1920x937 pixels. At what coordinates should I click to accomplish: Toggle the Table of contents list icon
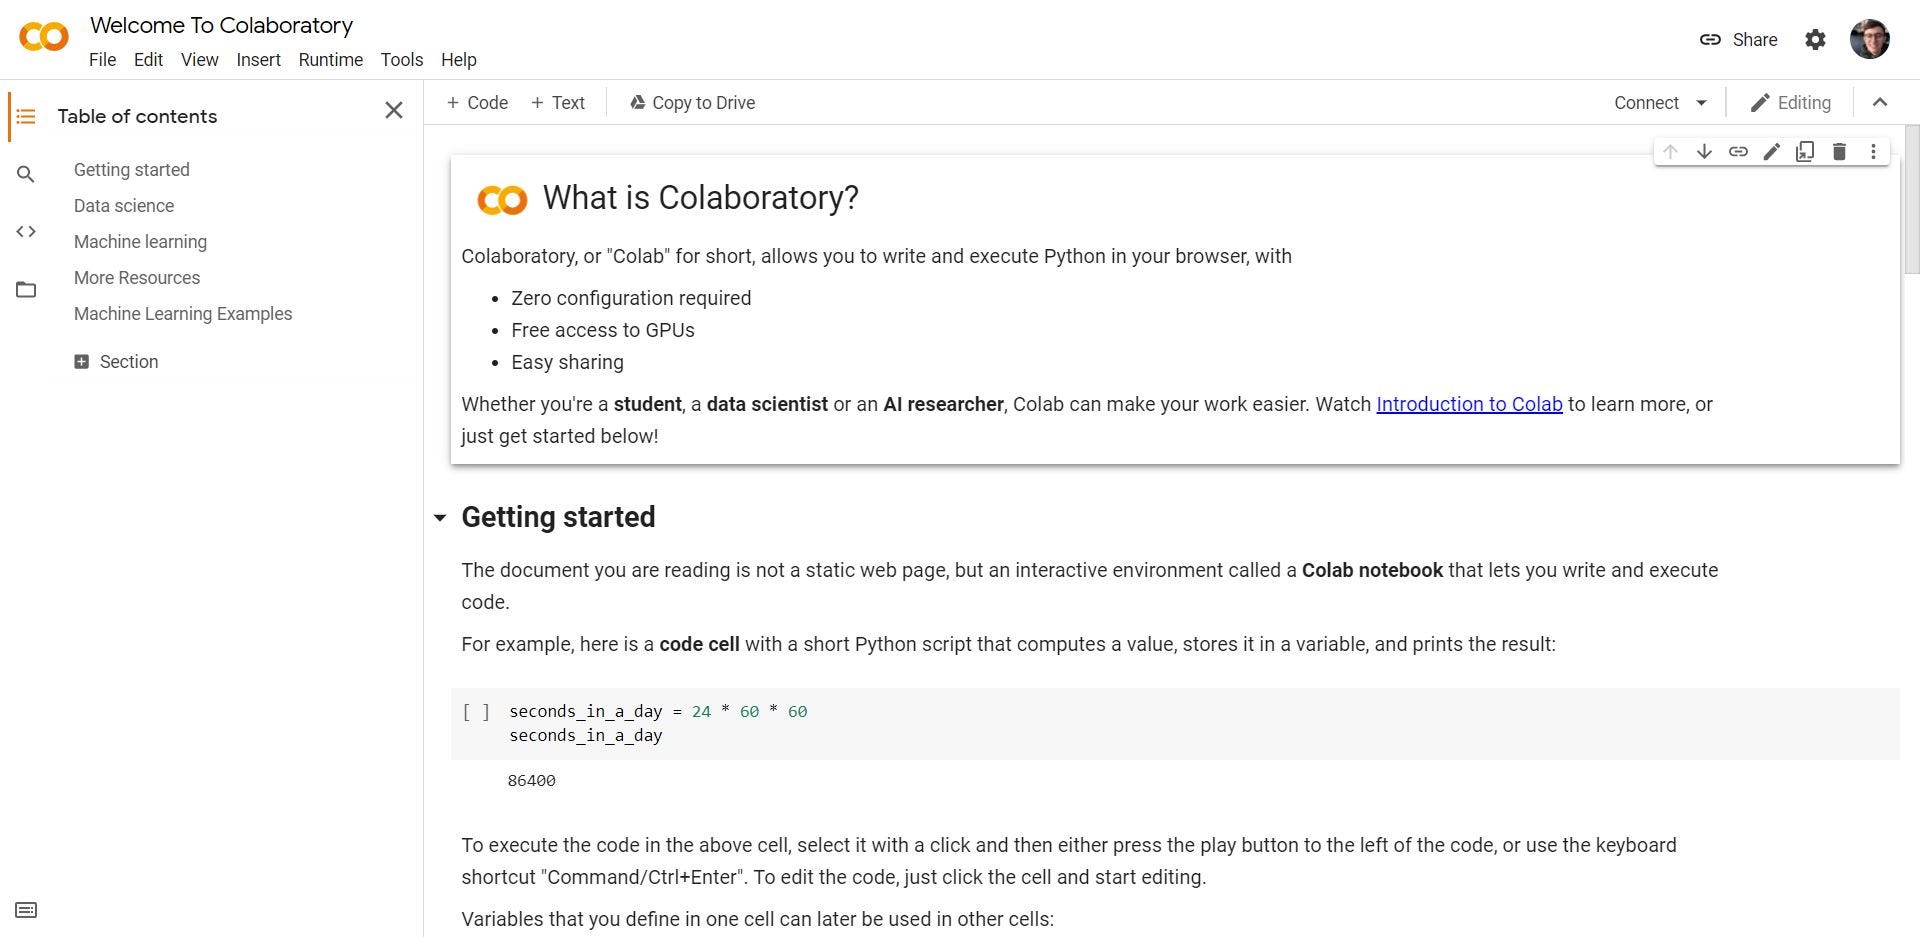pyautogui.click(x=26, y=117)
